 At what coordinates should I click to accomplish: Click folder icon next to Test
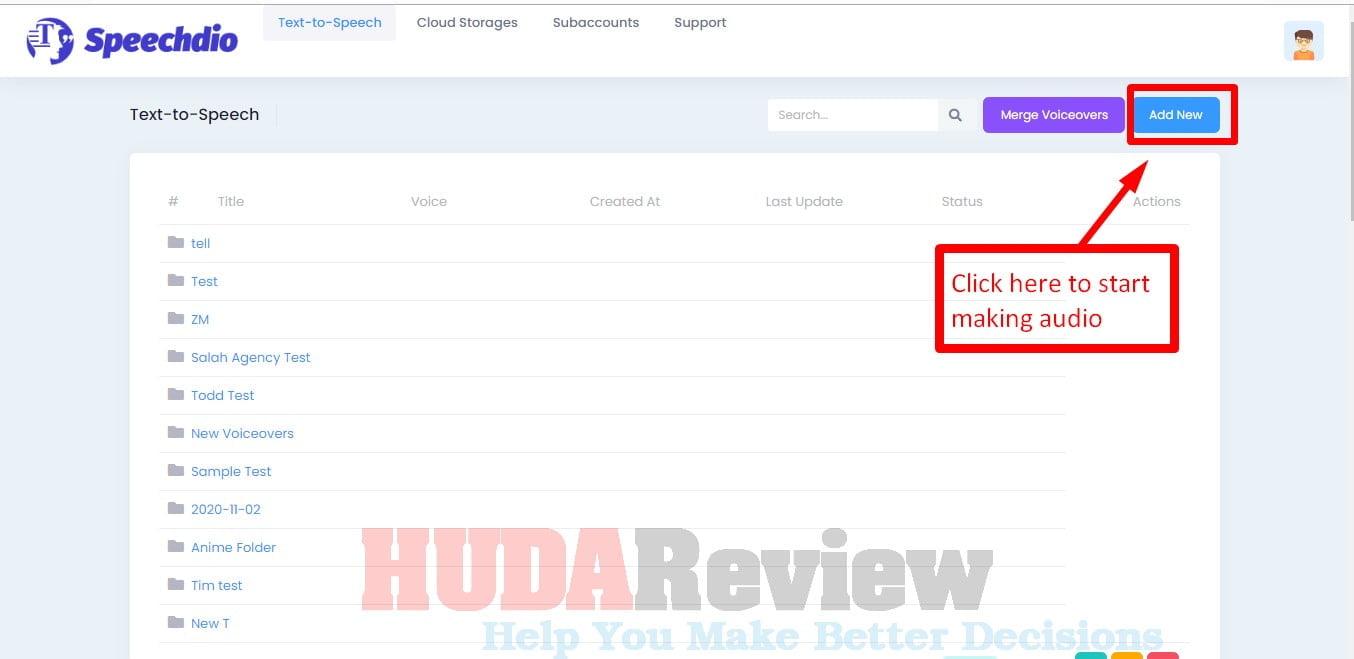176,280
